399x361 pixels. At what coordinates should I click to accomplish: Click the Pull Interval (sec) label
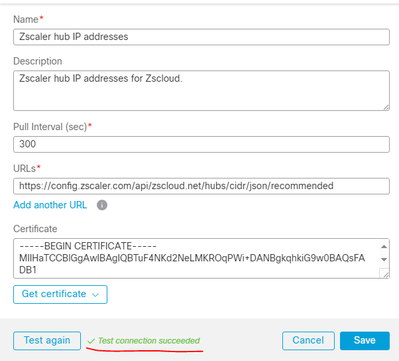point(50,127)
